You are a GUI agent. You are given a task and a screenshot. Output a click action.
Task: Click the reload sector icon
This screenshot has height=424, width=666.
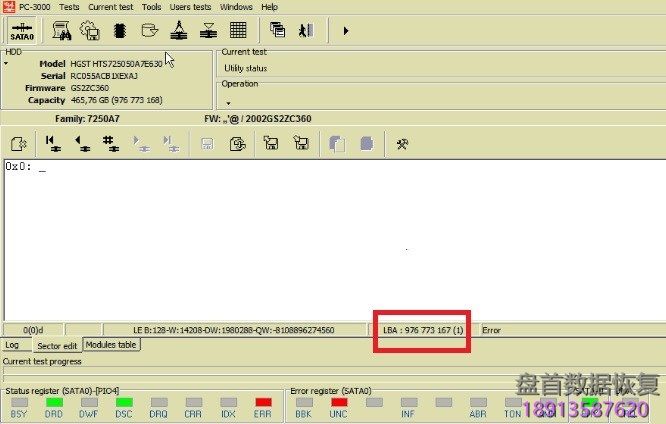[237, 144]
